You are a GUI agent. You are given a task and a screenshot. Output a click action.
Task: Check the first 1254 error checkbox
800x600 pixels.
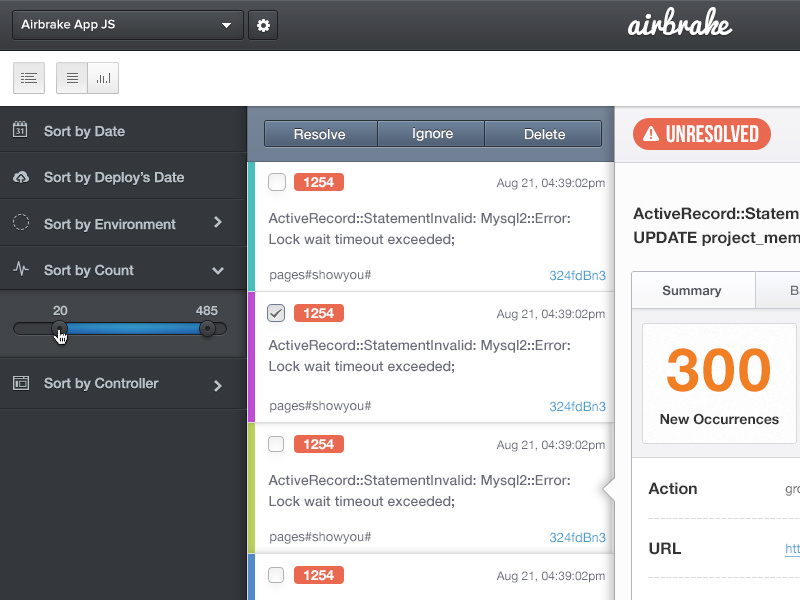coord(275,182)
